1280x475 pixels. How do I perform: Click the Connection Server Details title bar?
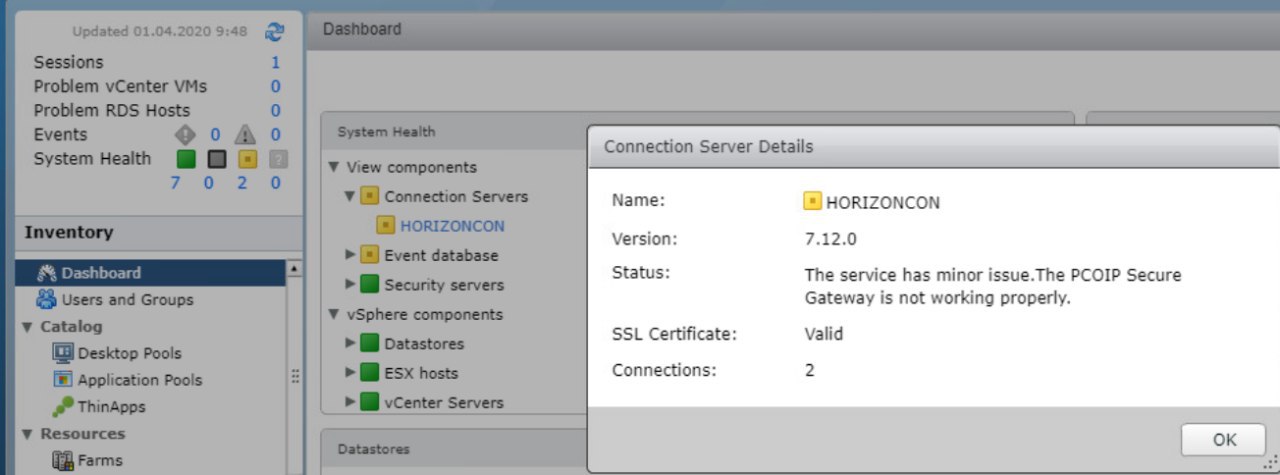(x=933, y=147)
